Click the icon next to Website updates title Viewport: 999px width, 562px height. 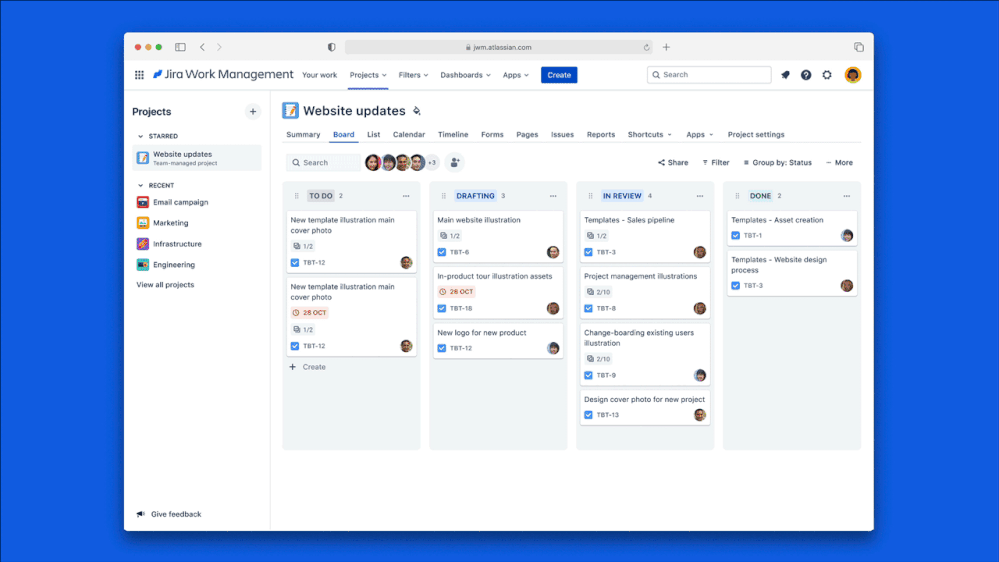(x=417, y=111)
